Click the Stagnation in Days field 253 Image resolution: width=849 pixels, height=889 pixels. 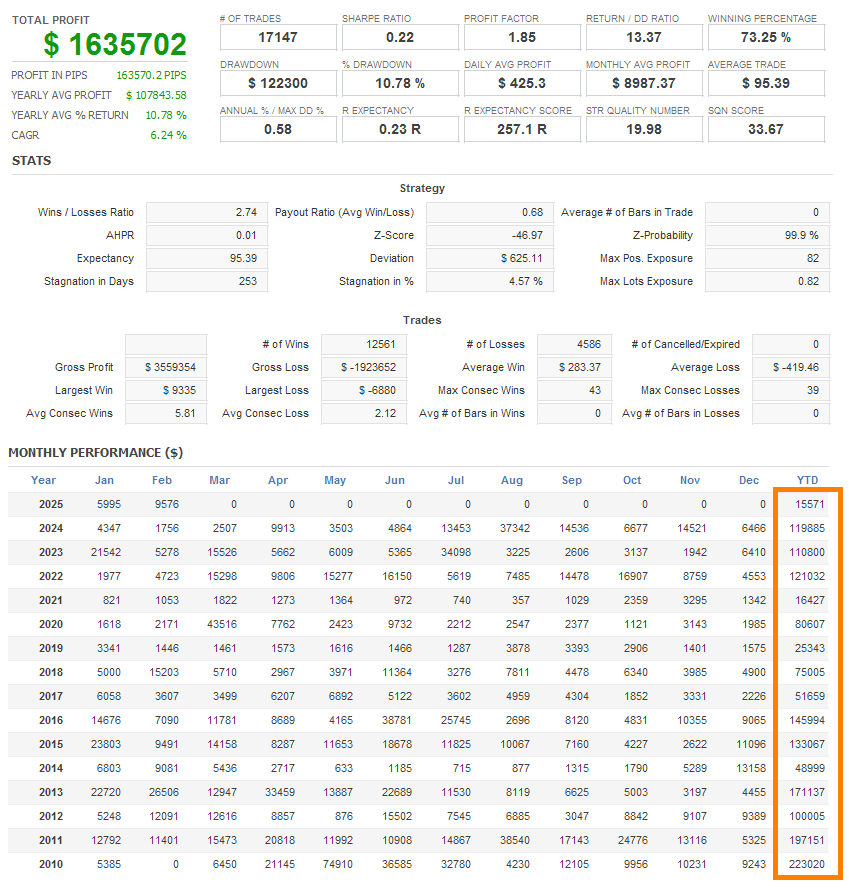(206, 281)
